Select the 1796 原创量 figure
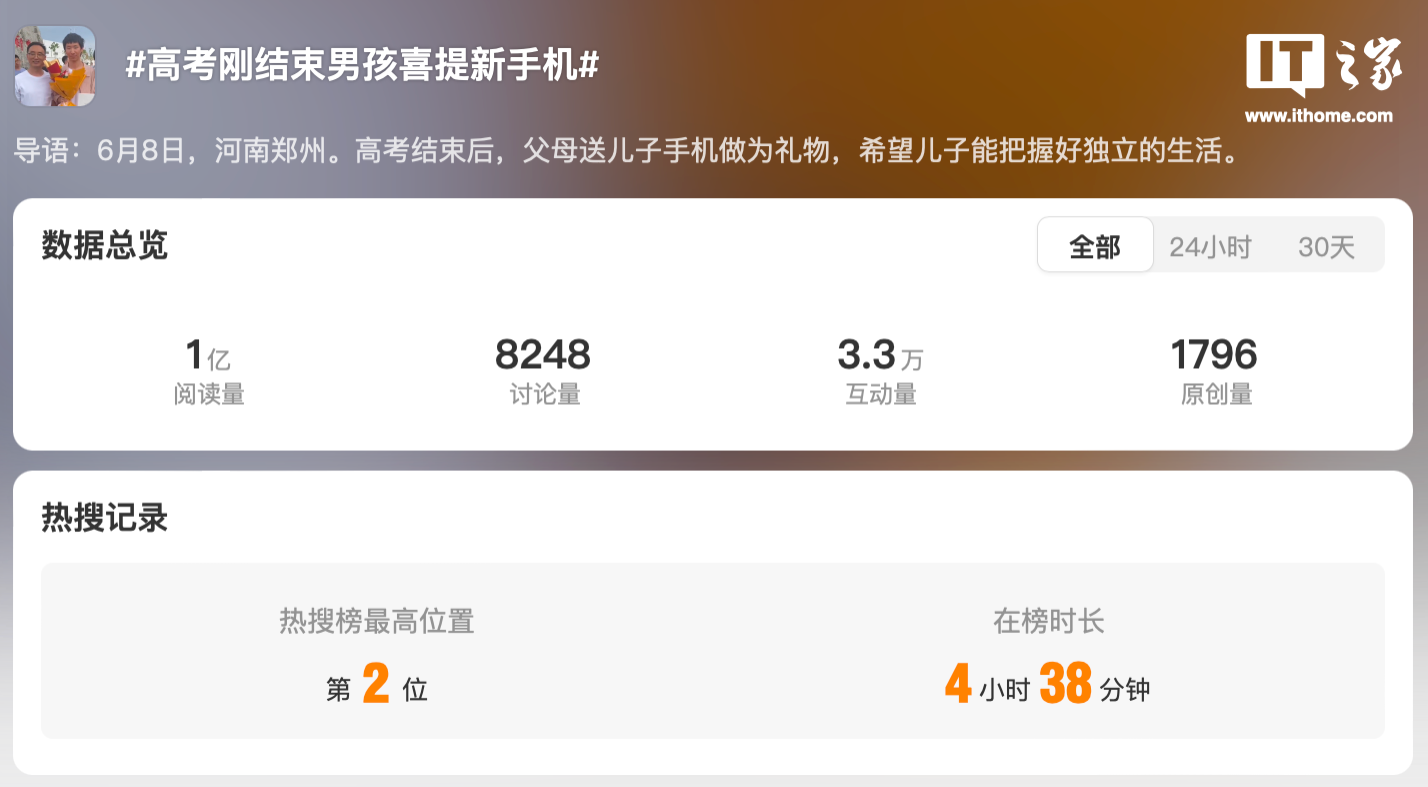1428x787 pixels. tap(1215, 370)
